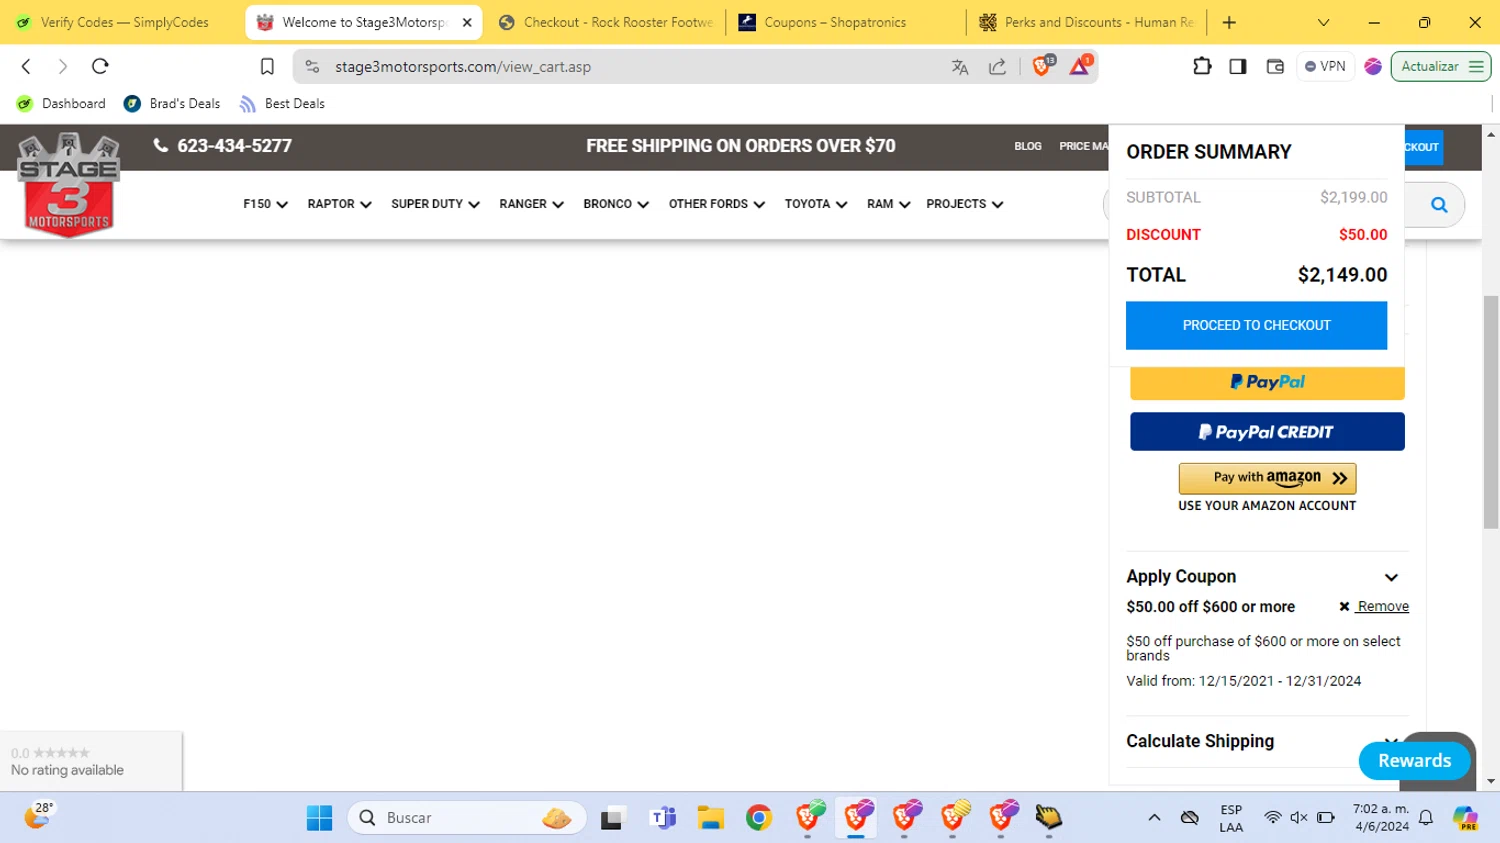Screen dimensions: 1500x843
Task: Expand the OTHER FORDS menu
Action: coord(717,204)
